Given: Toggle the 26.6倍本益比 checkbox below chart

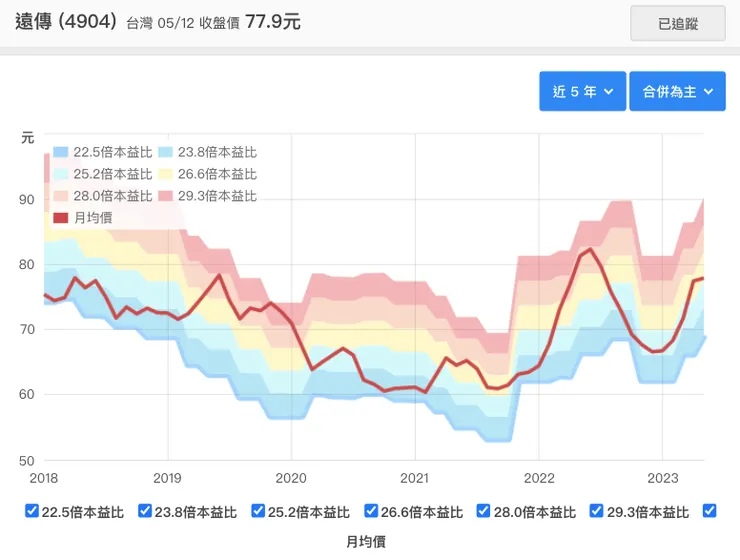Looking at the screenshot, I should click(x=371, y=510).
